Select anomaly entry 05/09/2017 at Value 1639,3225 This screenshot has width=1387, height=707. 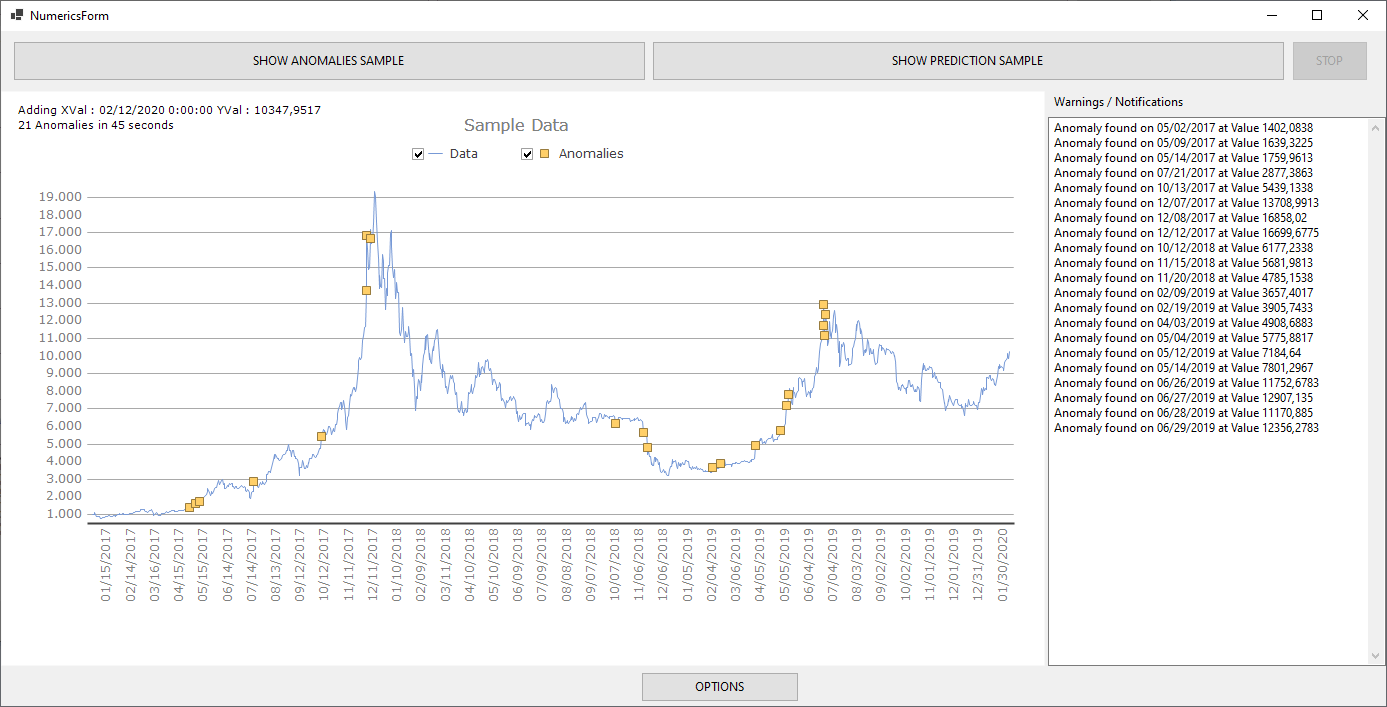coord(1183,143)
